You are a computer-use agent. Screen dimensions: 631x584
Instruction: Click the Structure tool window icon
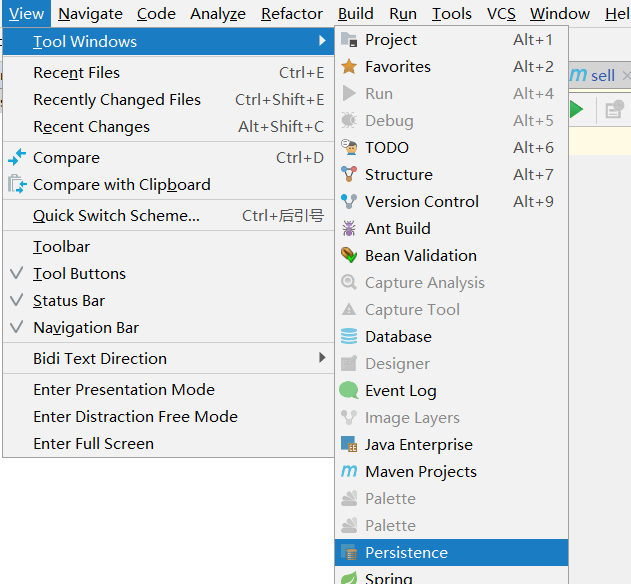tap(349, 175)
